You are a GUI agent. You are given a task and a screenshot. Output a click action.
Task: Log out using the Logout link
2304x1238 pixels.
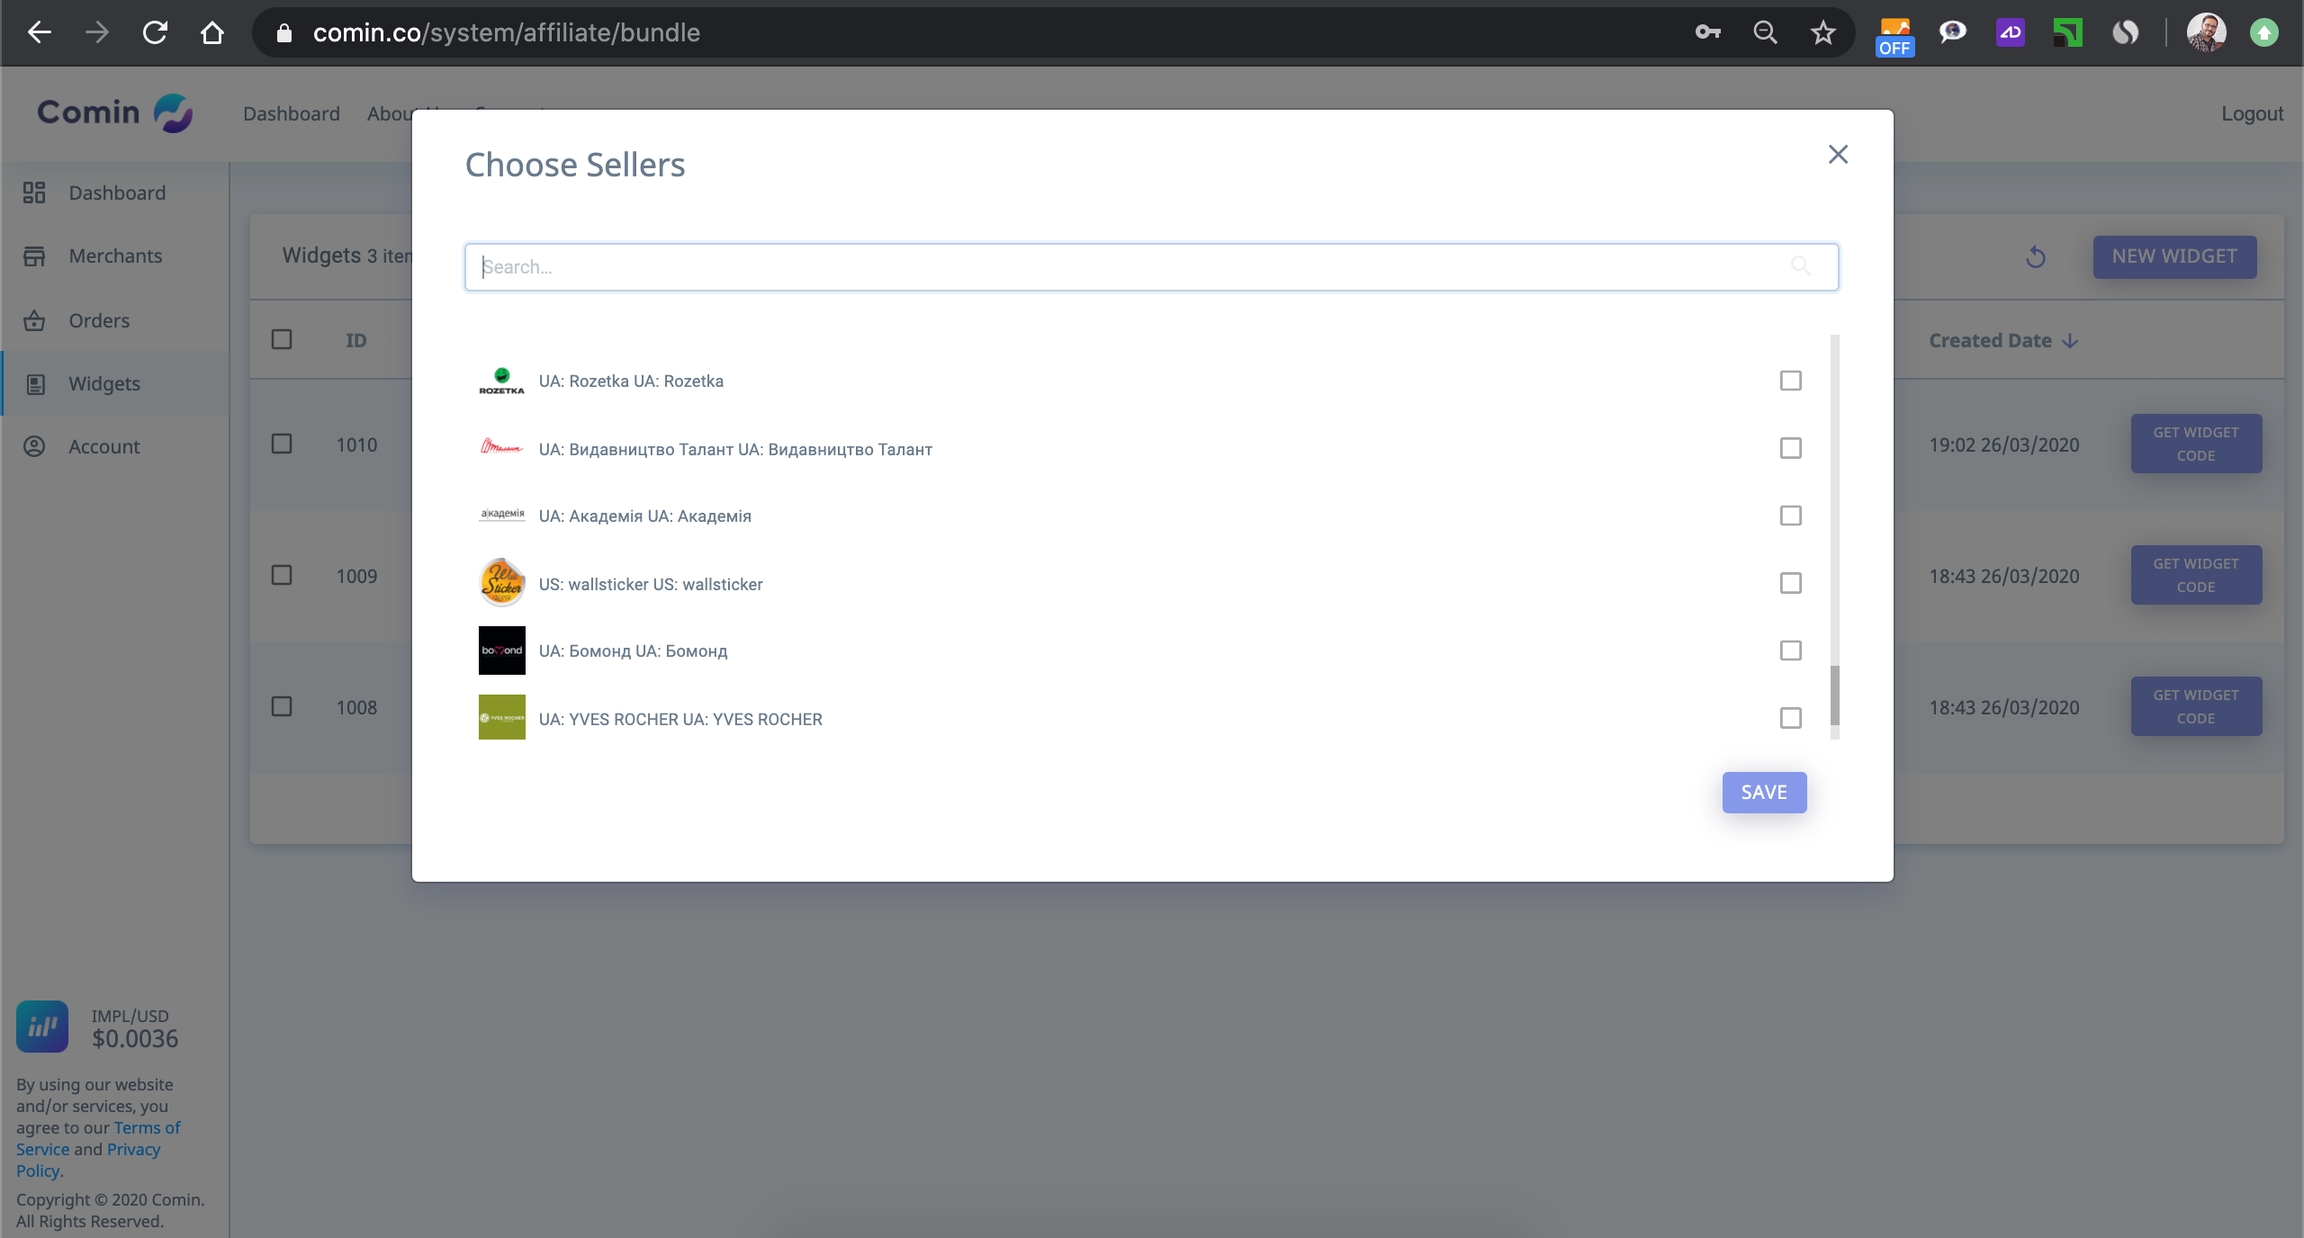(x=2252, y=113)
